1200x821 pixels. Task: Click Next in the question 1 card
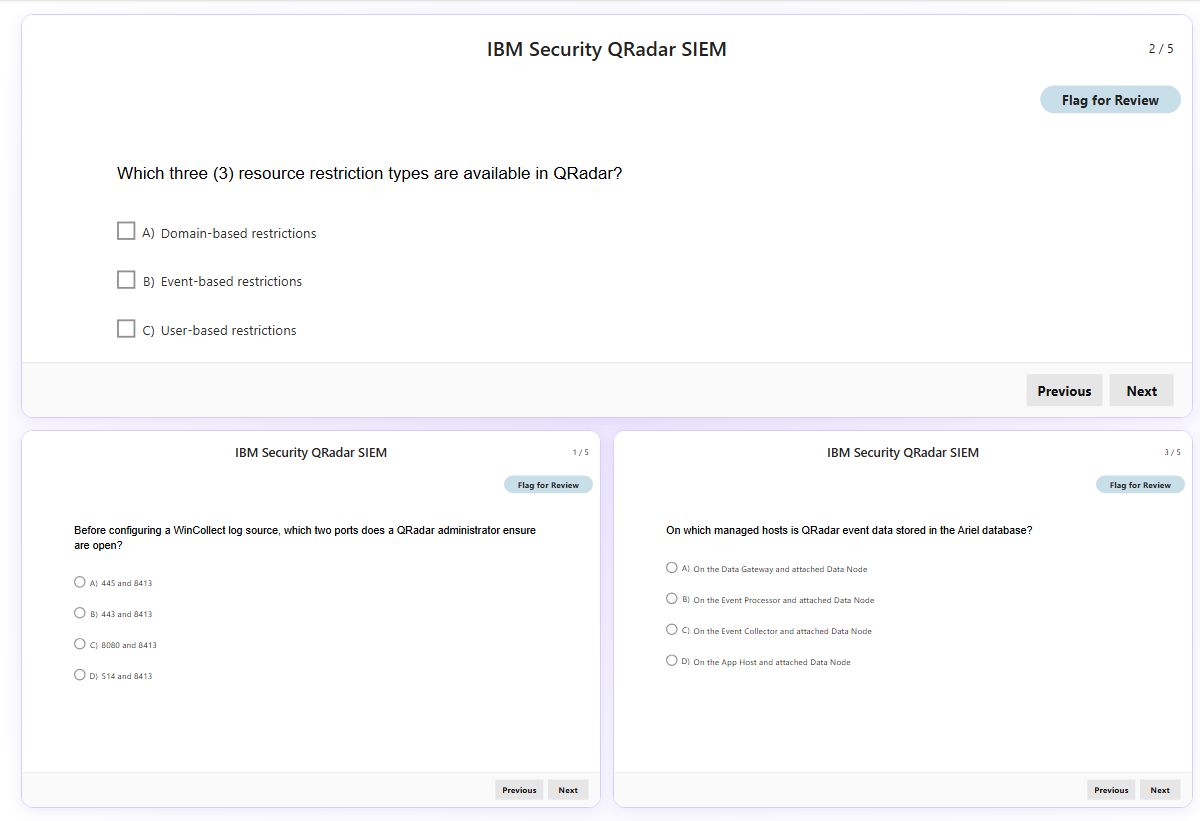click(568, 790)
